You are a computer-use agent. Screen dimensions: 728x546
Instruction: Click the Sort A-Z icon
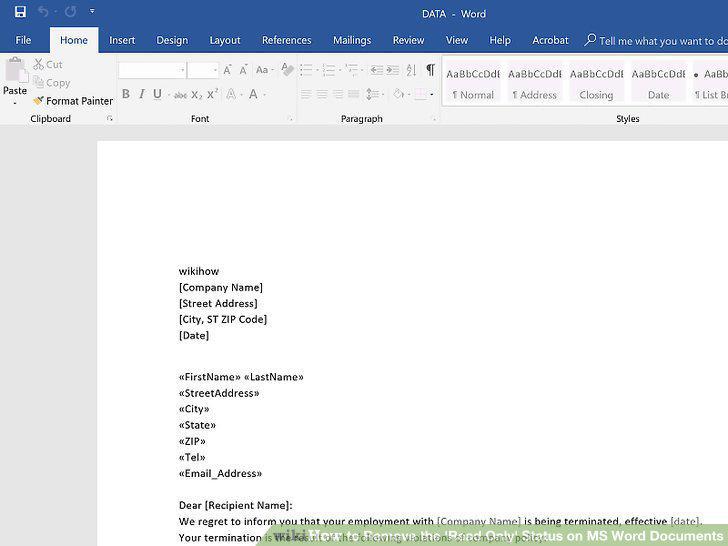click(411, 70)
